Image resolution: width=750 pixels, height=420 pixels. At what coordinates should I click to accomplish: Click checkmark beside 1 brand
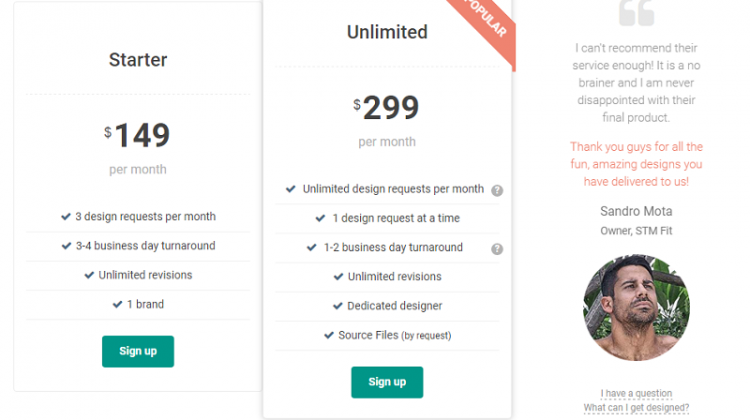coord(117,304)
